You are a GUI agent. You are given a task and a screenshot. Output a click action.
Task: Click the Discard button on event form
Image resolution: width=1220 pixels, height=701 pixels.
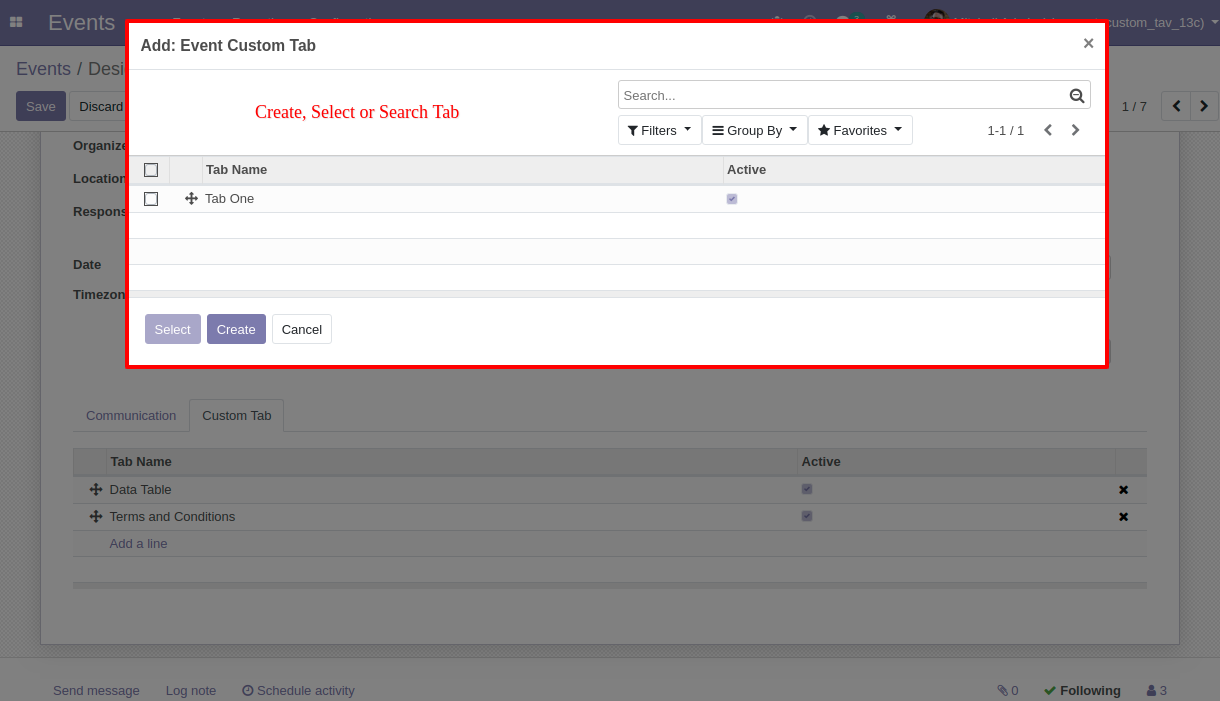click(99, 106)
